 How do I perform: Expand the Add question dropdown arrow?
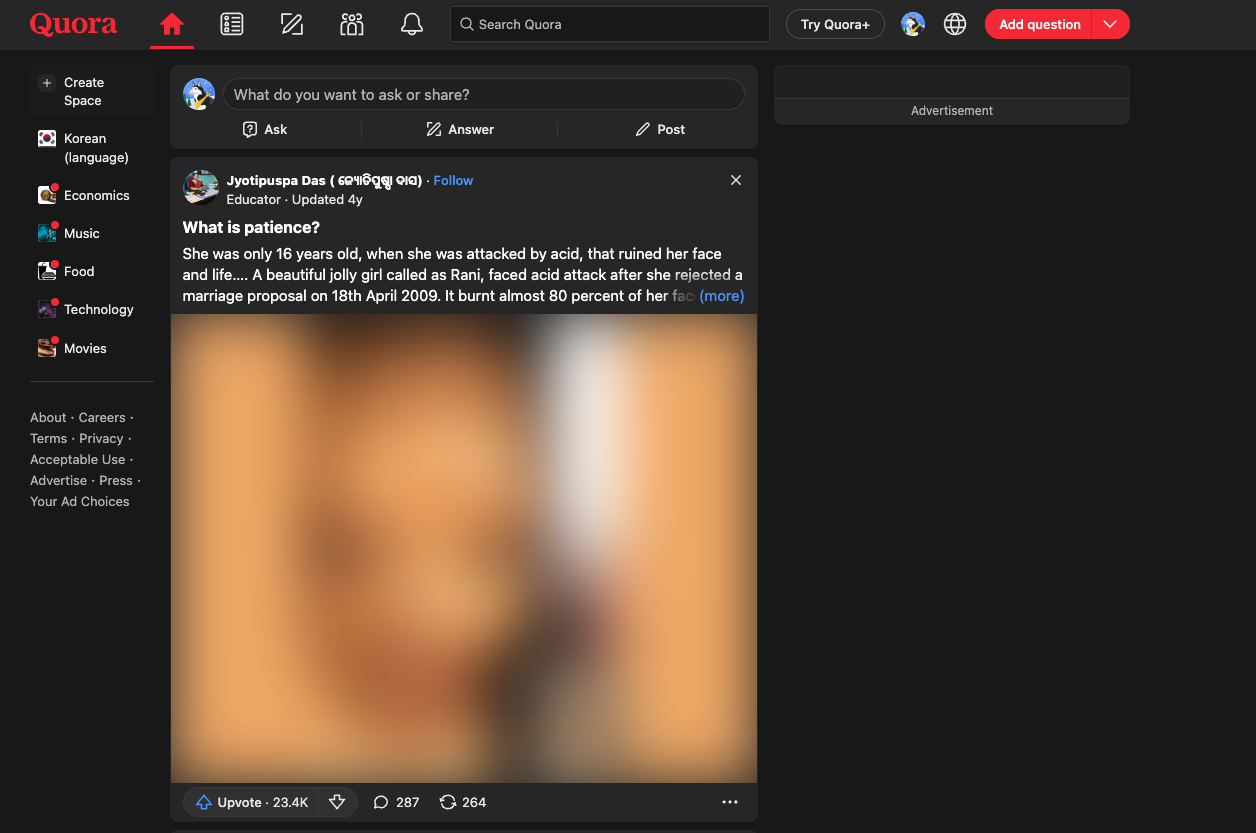1111,24
